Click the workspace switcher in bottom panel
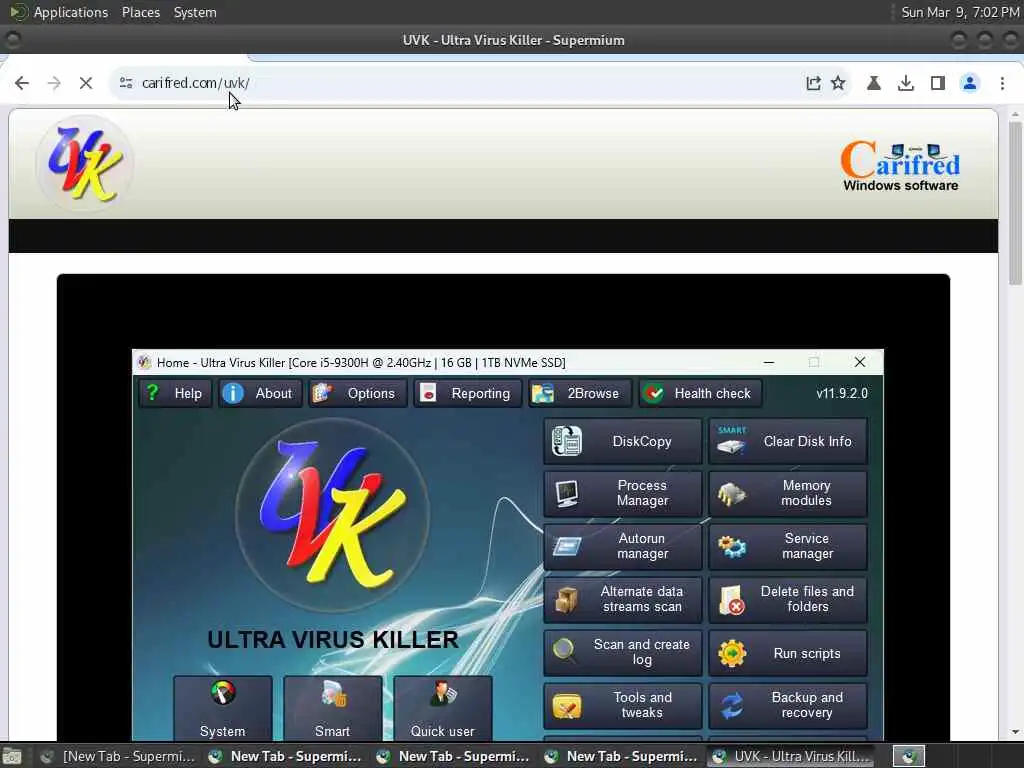Screen dimensions: 1024x768 [x=909, y=756]
